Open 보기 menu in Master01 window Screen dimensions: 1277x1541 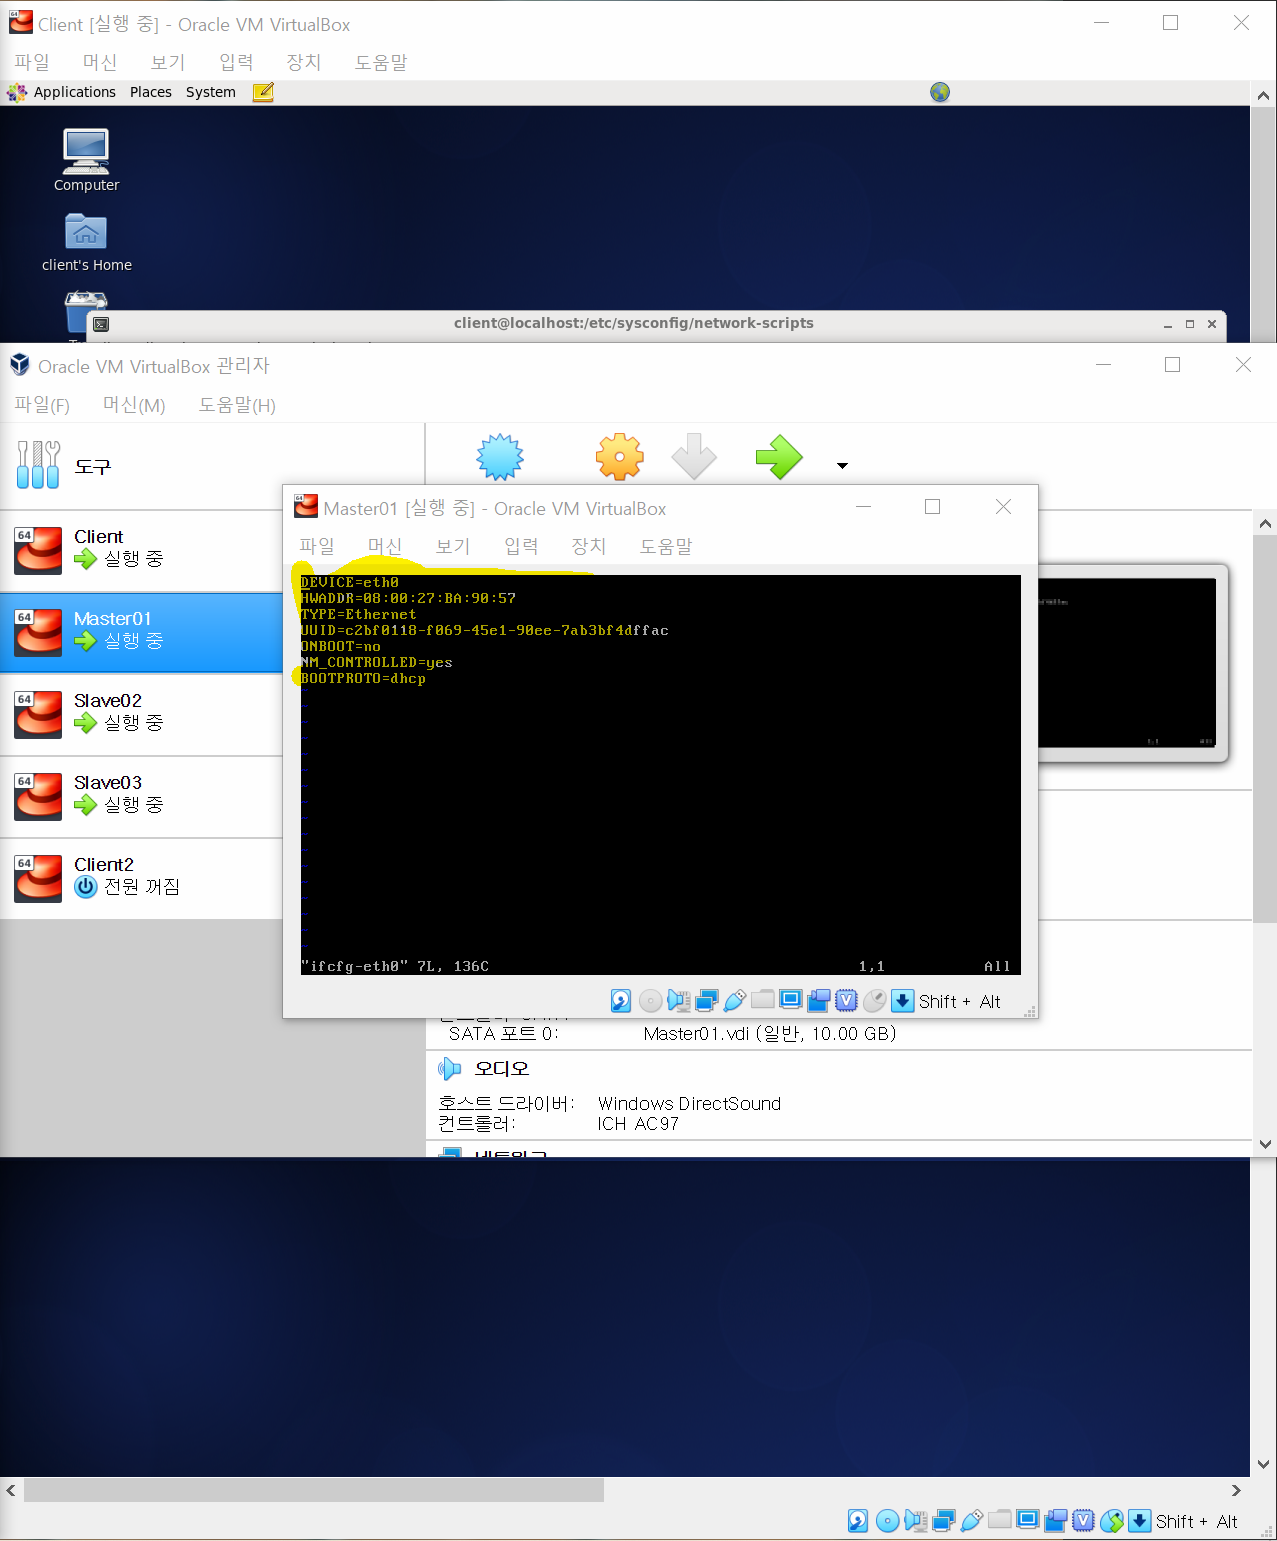click(x=453, y=546)
